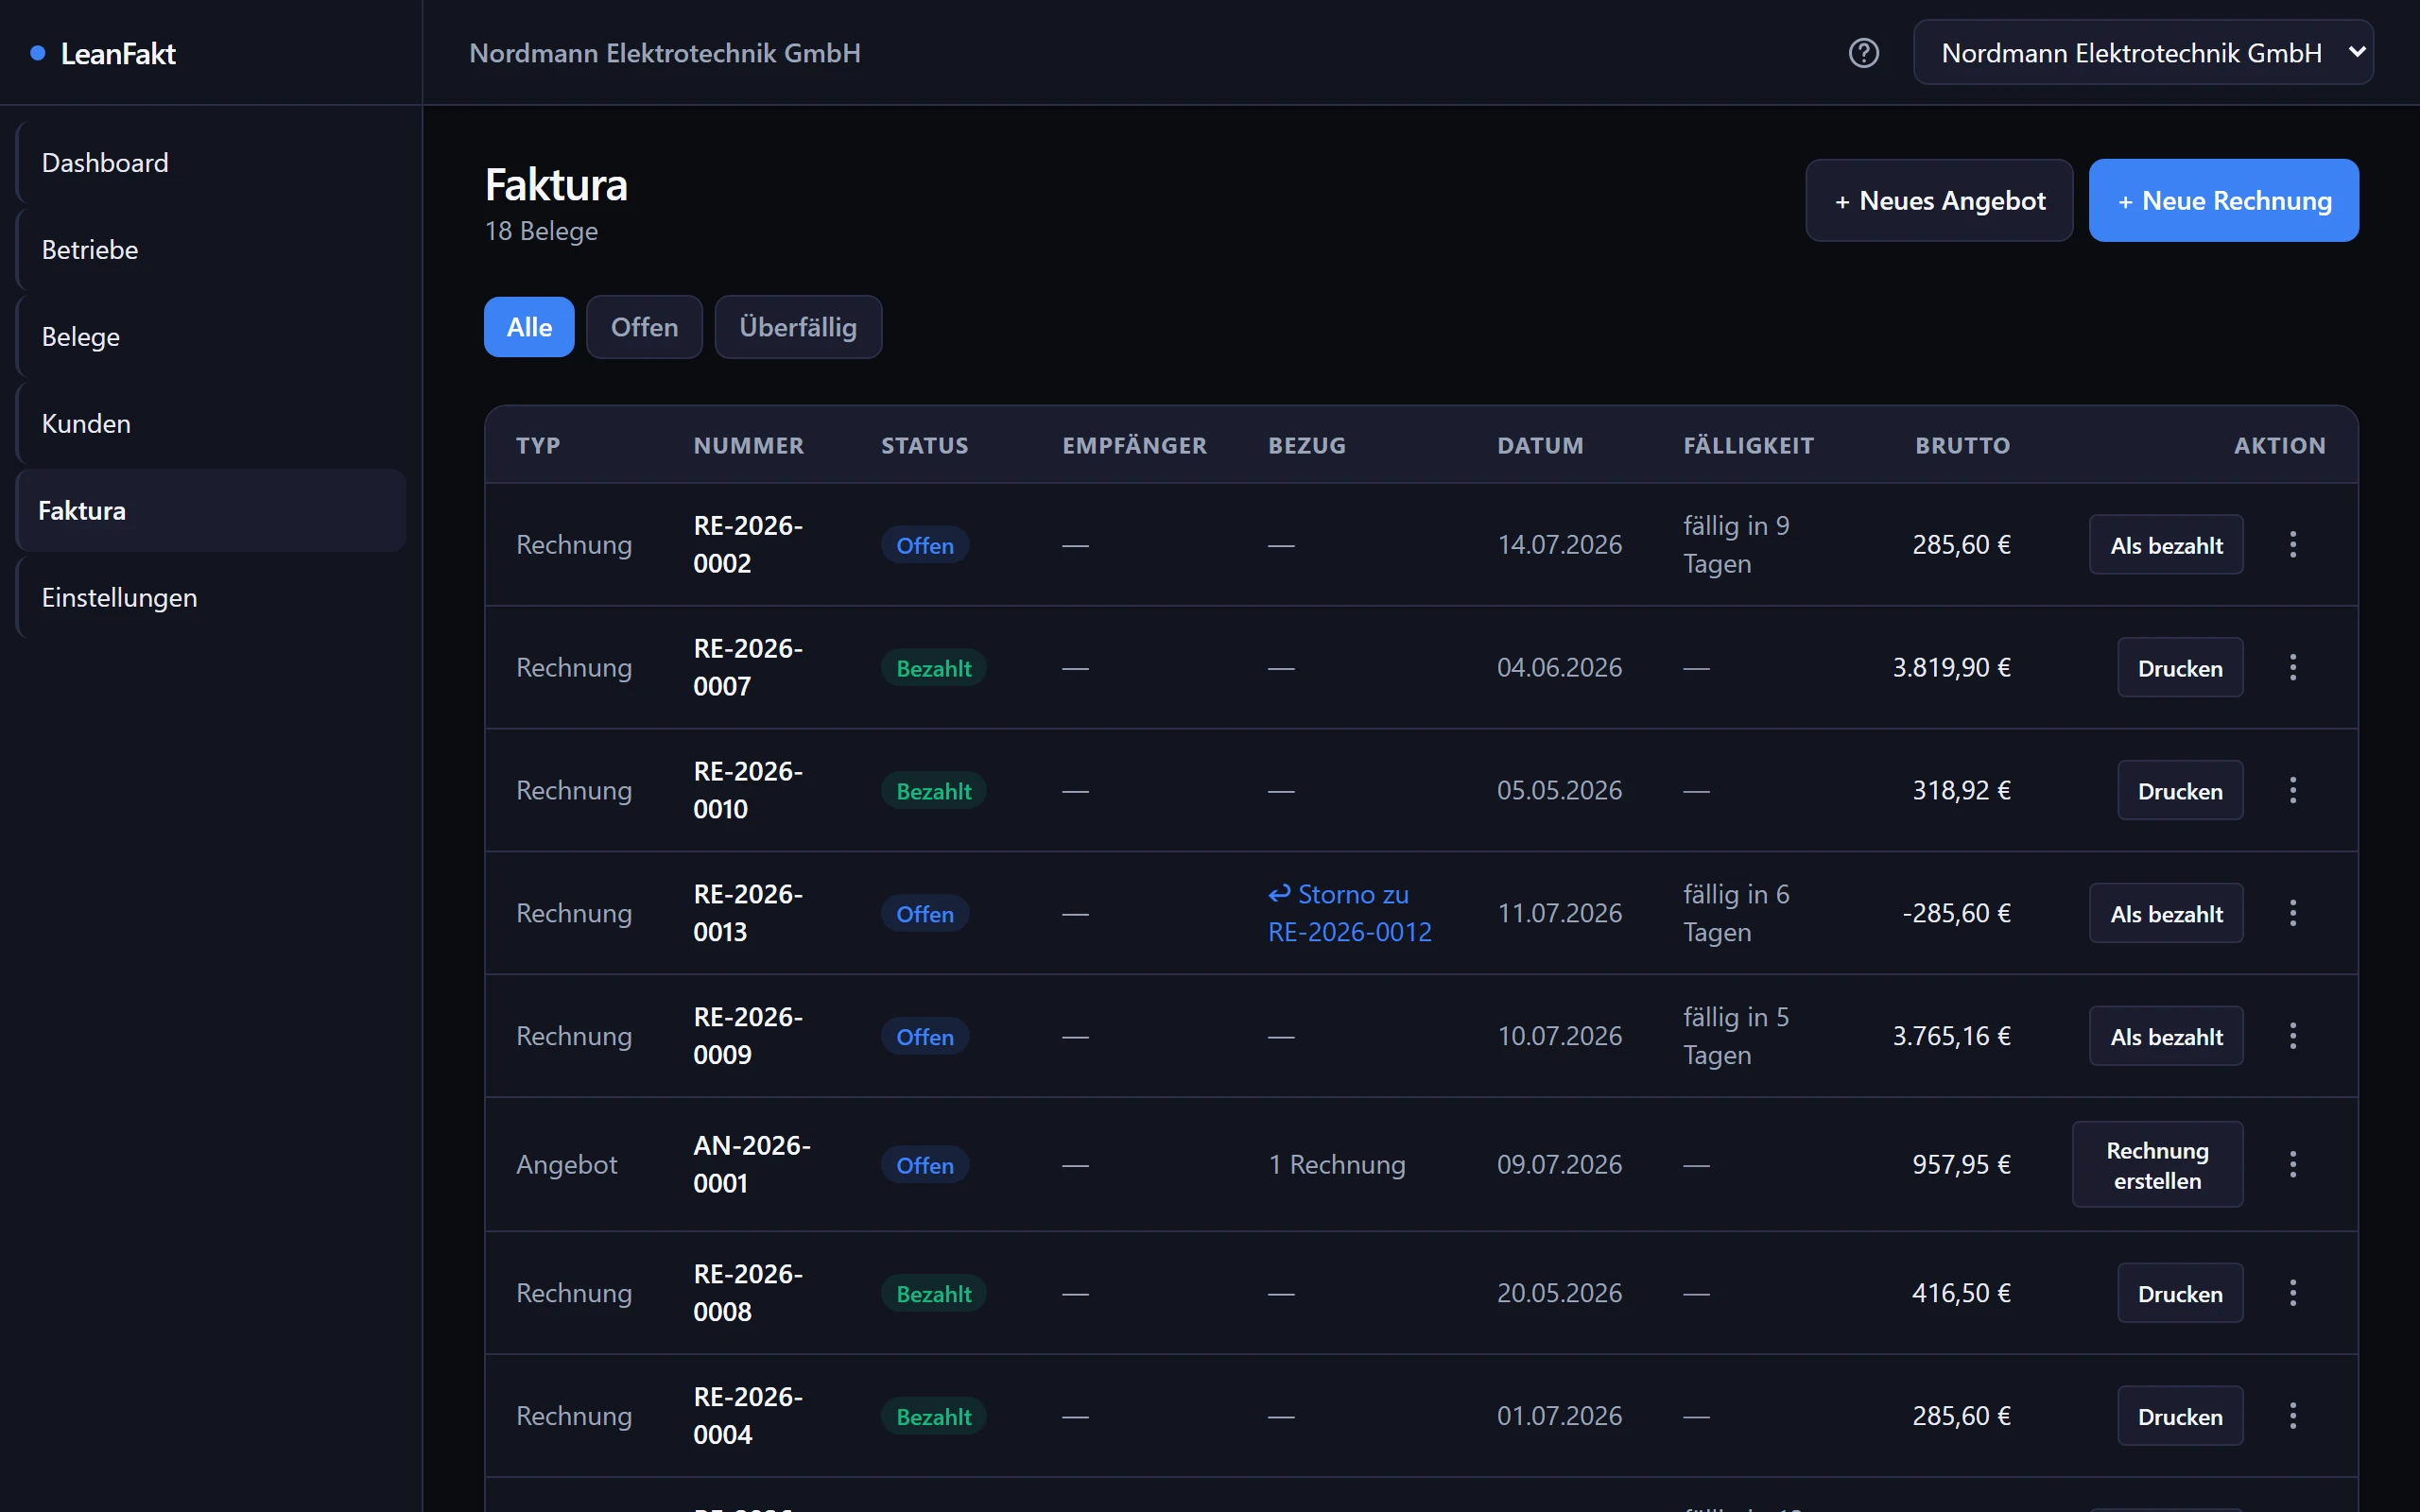Click invoice number RE-2026-0008
2420x1512 pixels.
pyautogui.click(x=748, y=1293)
